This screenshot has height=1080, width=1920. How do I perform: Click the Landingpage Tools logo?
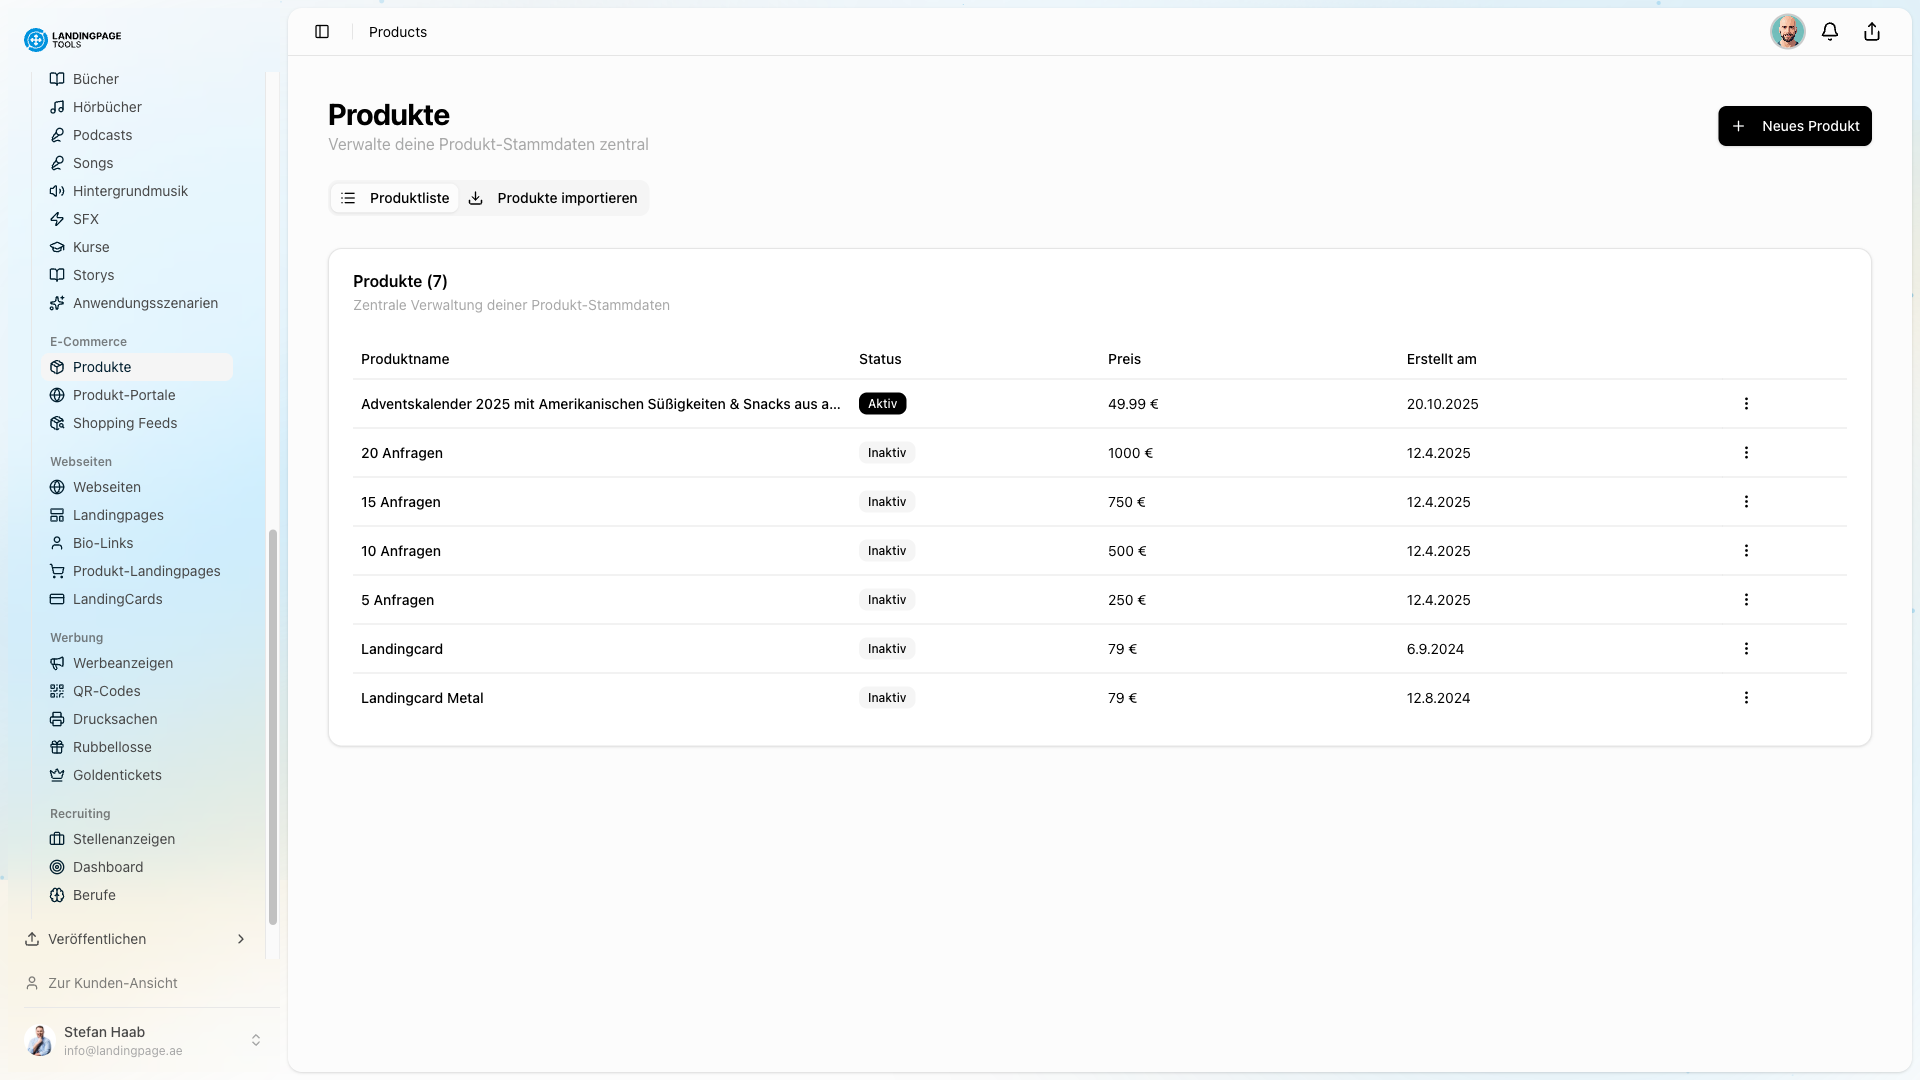click(x=72, y=39)
